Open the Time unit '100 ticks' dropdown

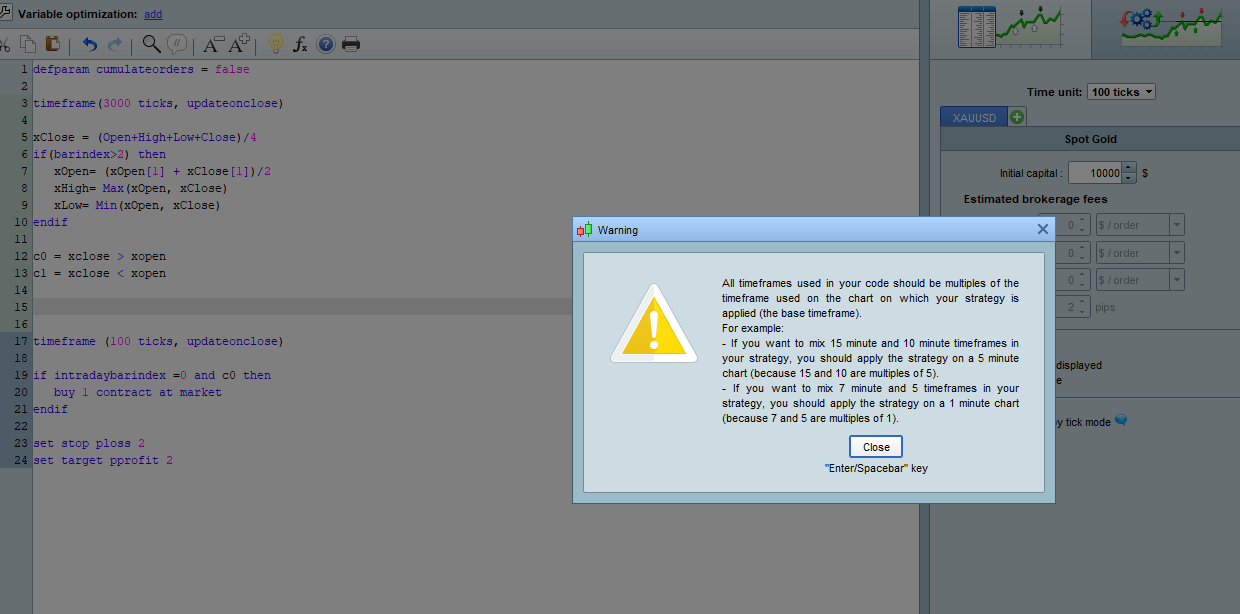point(1121,92)
